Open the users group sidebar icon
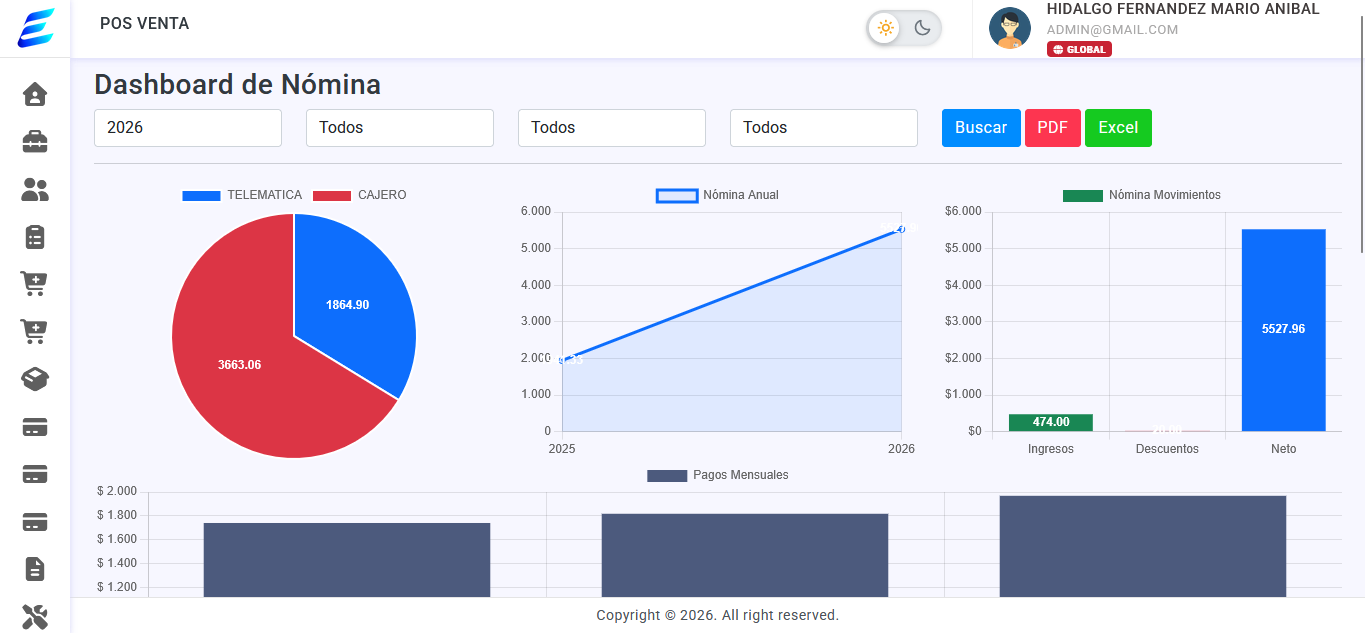The image size is (1365, 633). tap(35, 190)
